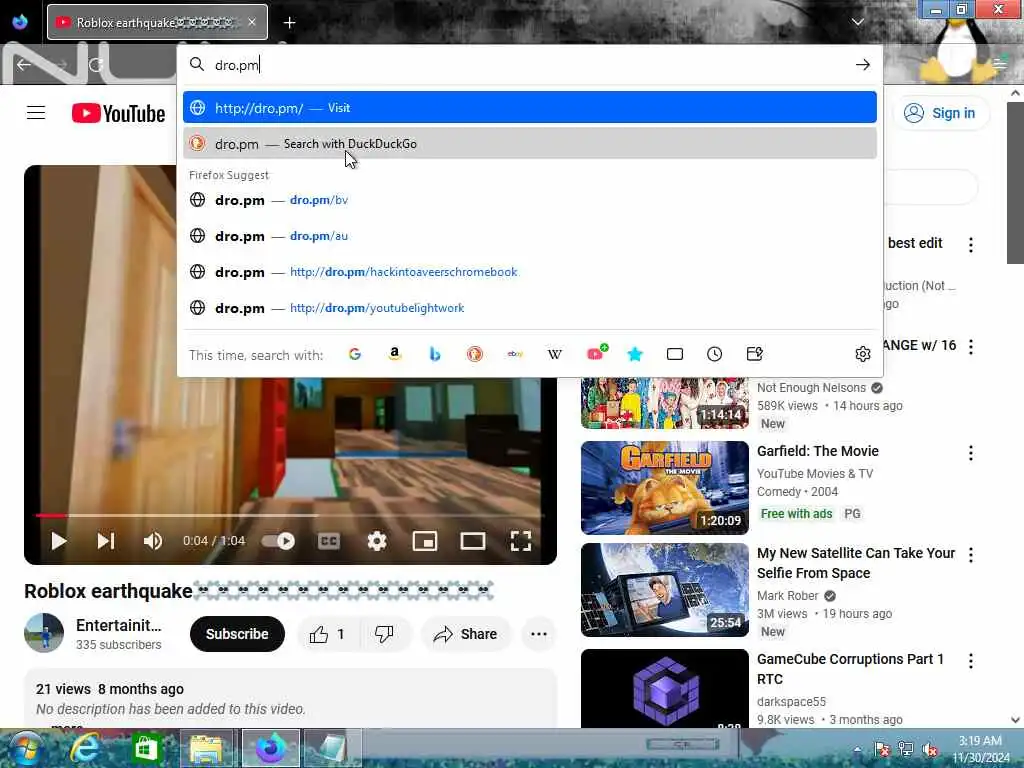Focus the address bar text field
Screen dimensions: 1024x768
(529, 65)
